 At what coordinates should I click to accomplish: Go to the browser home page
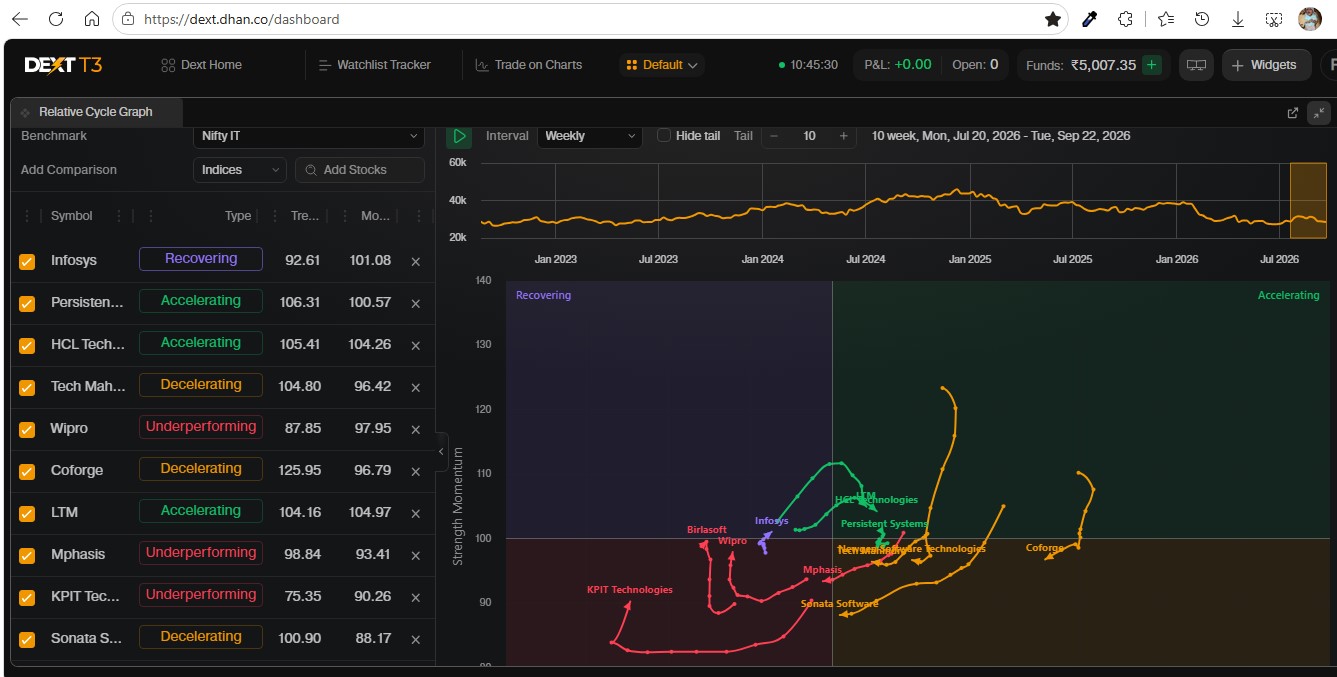91,19
